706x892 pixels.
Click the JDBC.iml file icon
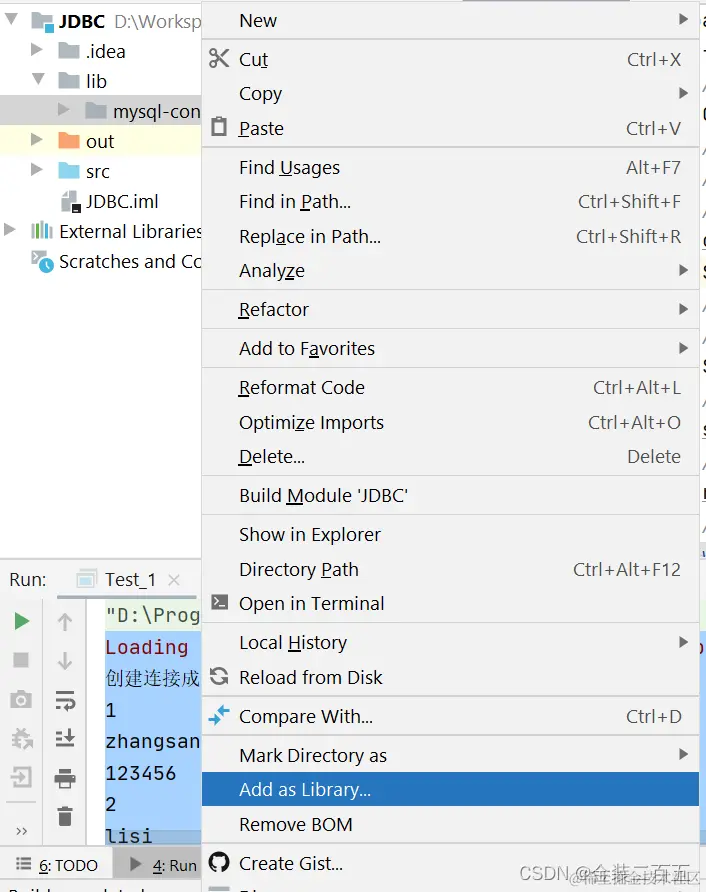[71, 201]
